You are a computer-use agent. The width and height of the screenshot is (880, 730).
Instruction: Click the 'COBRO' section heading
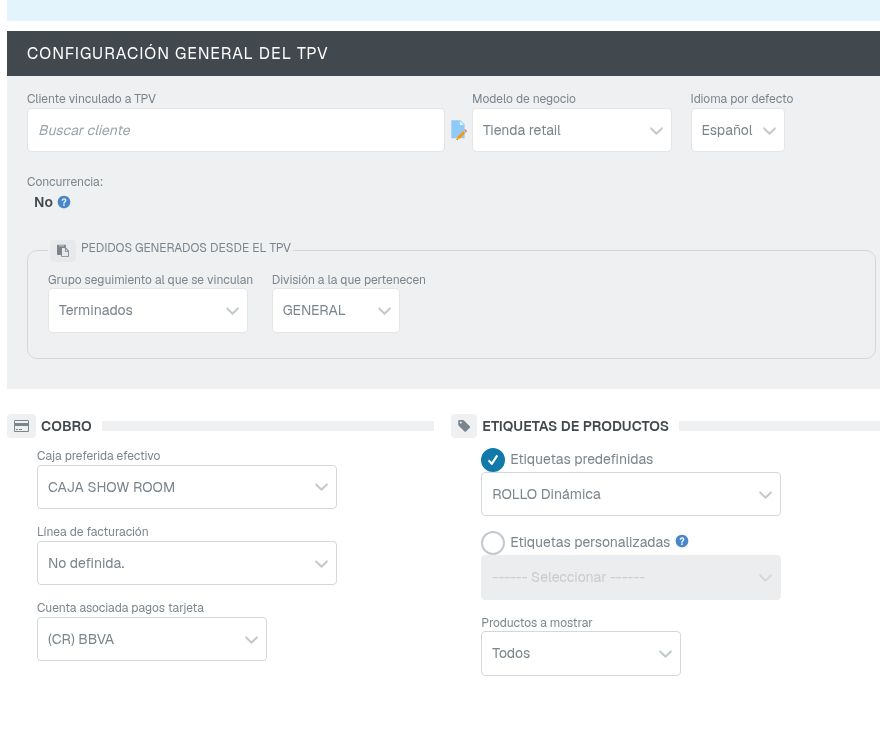click(x=66, y=426)
